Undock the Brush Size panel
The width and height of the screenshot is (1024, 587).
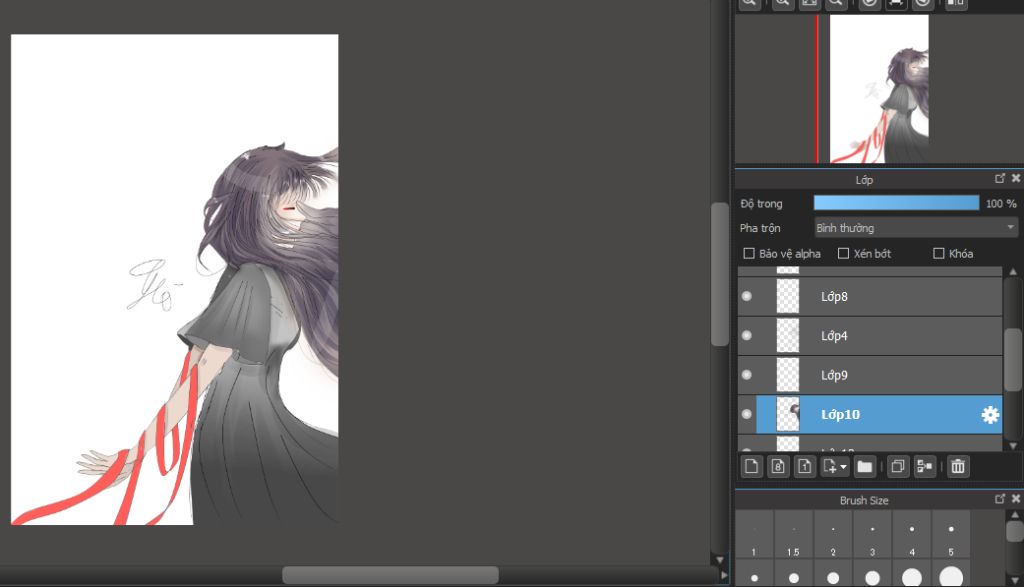point(1000,499)
